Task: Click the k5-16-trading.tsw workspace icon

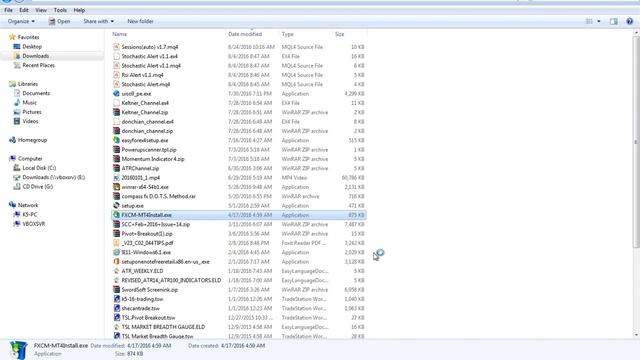Action: 116,299
